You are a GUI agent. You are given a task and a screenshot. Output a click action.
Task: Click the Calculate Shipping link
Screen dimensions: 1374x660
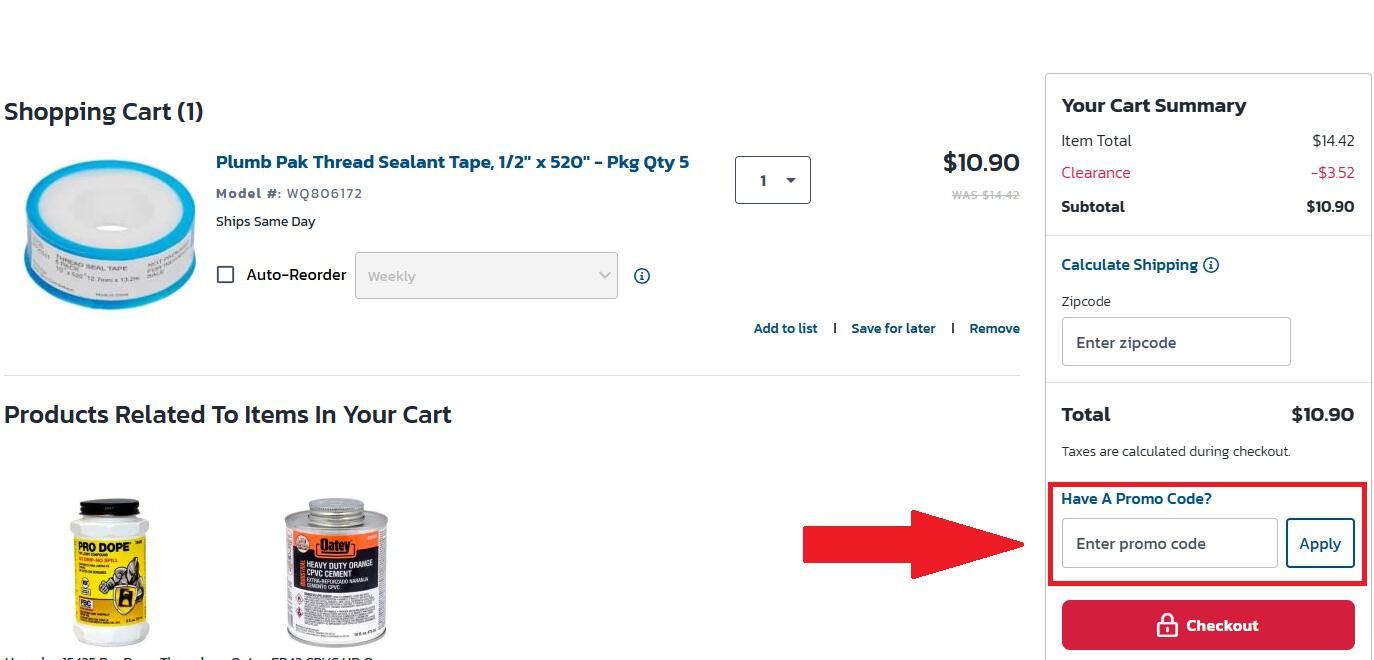1129,264
